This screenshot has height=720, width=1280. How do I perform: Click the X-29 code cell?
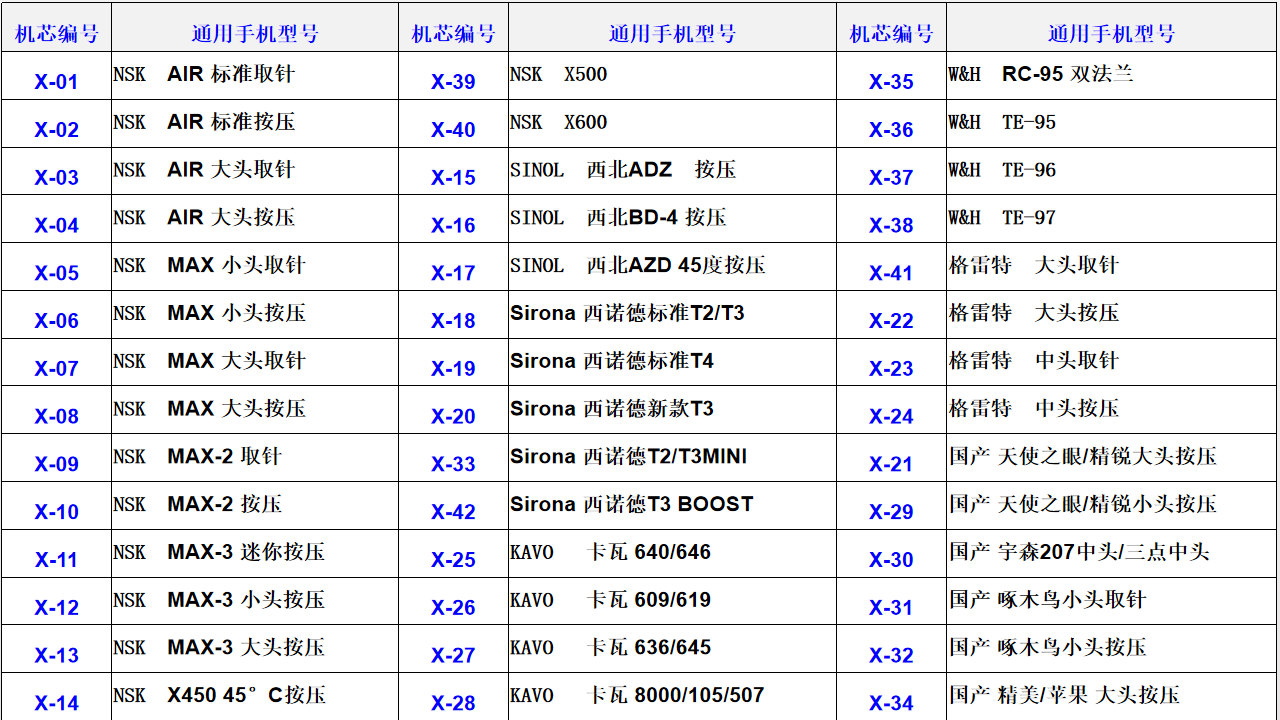tap(891, 506)
